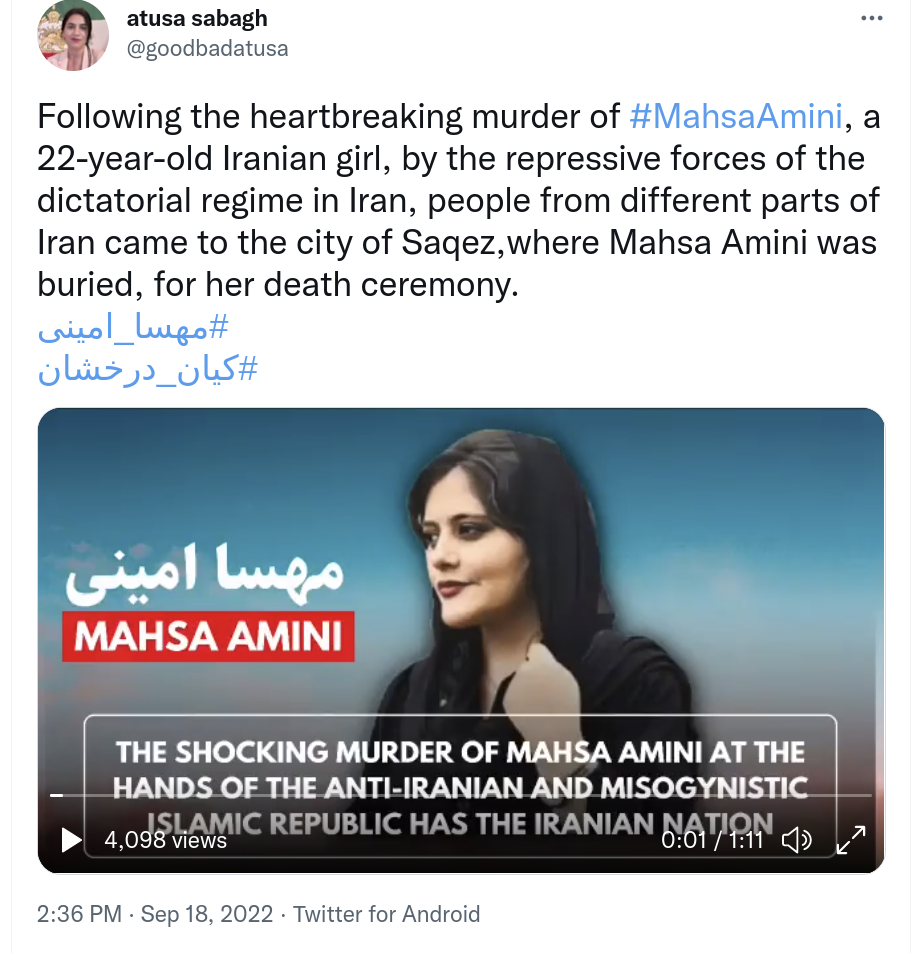Open atusa sabagh's profile picture
920x953 pixels.
click(x=73, y=35)
